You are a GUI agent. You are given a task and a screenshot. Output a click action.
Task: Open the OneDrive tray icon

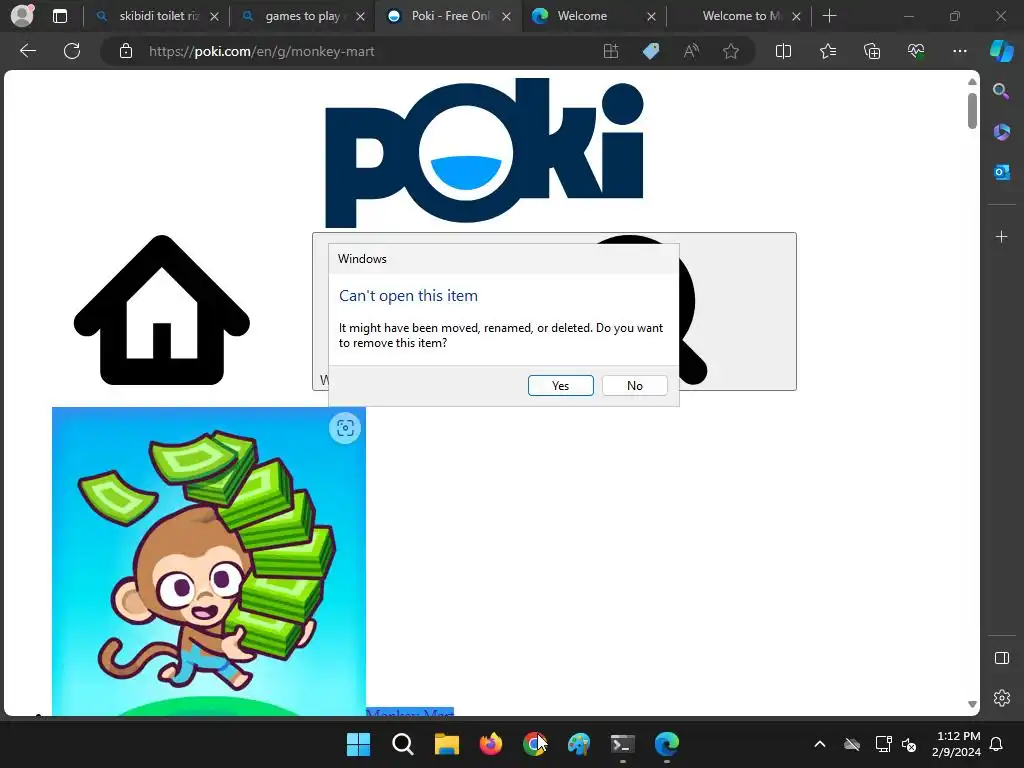[x=852, y=744]
